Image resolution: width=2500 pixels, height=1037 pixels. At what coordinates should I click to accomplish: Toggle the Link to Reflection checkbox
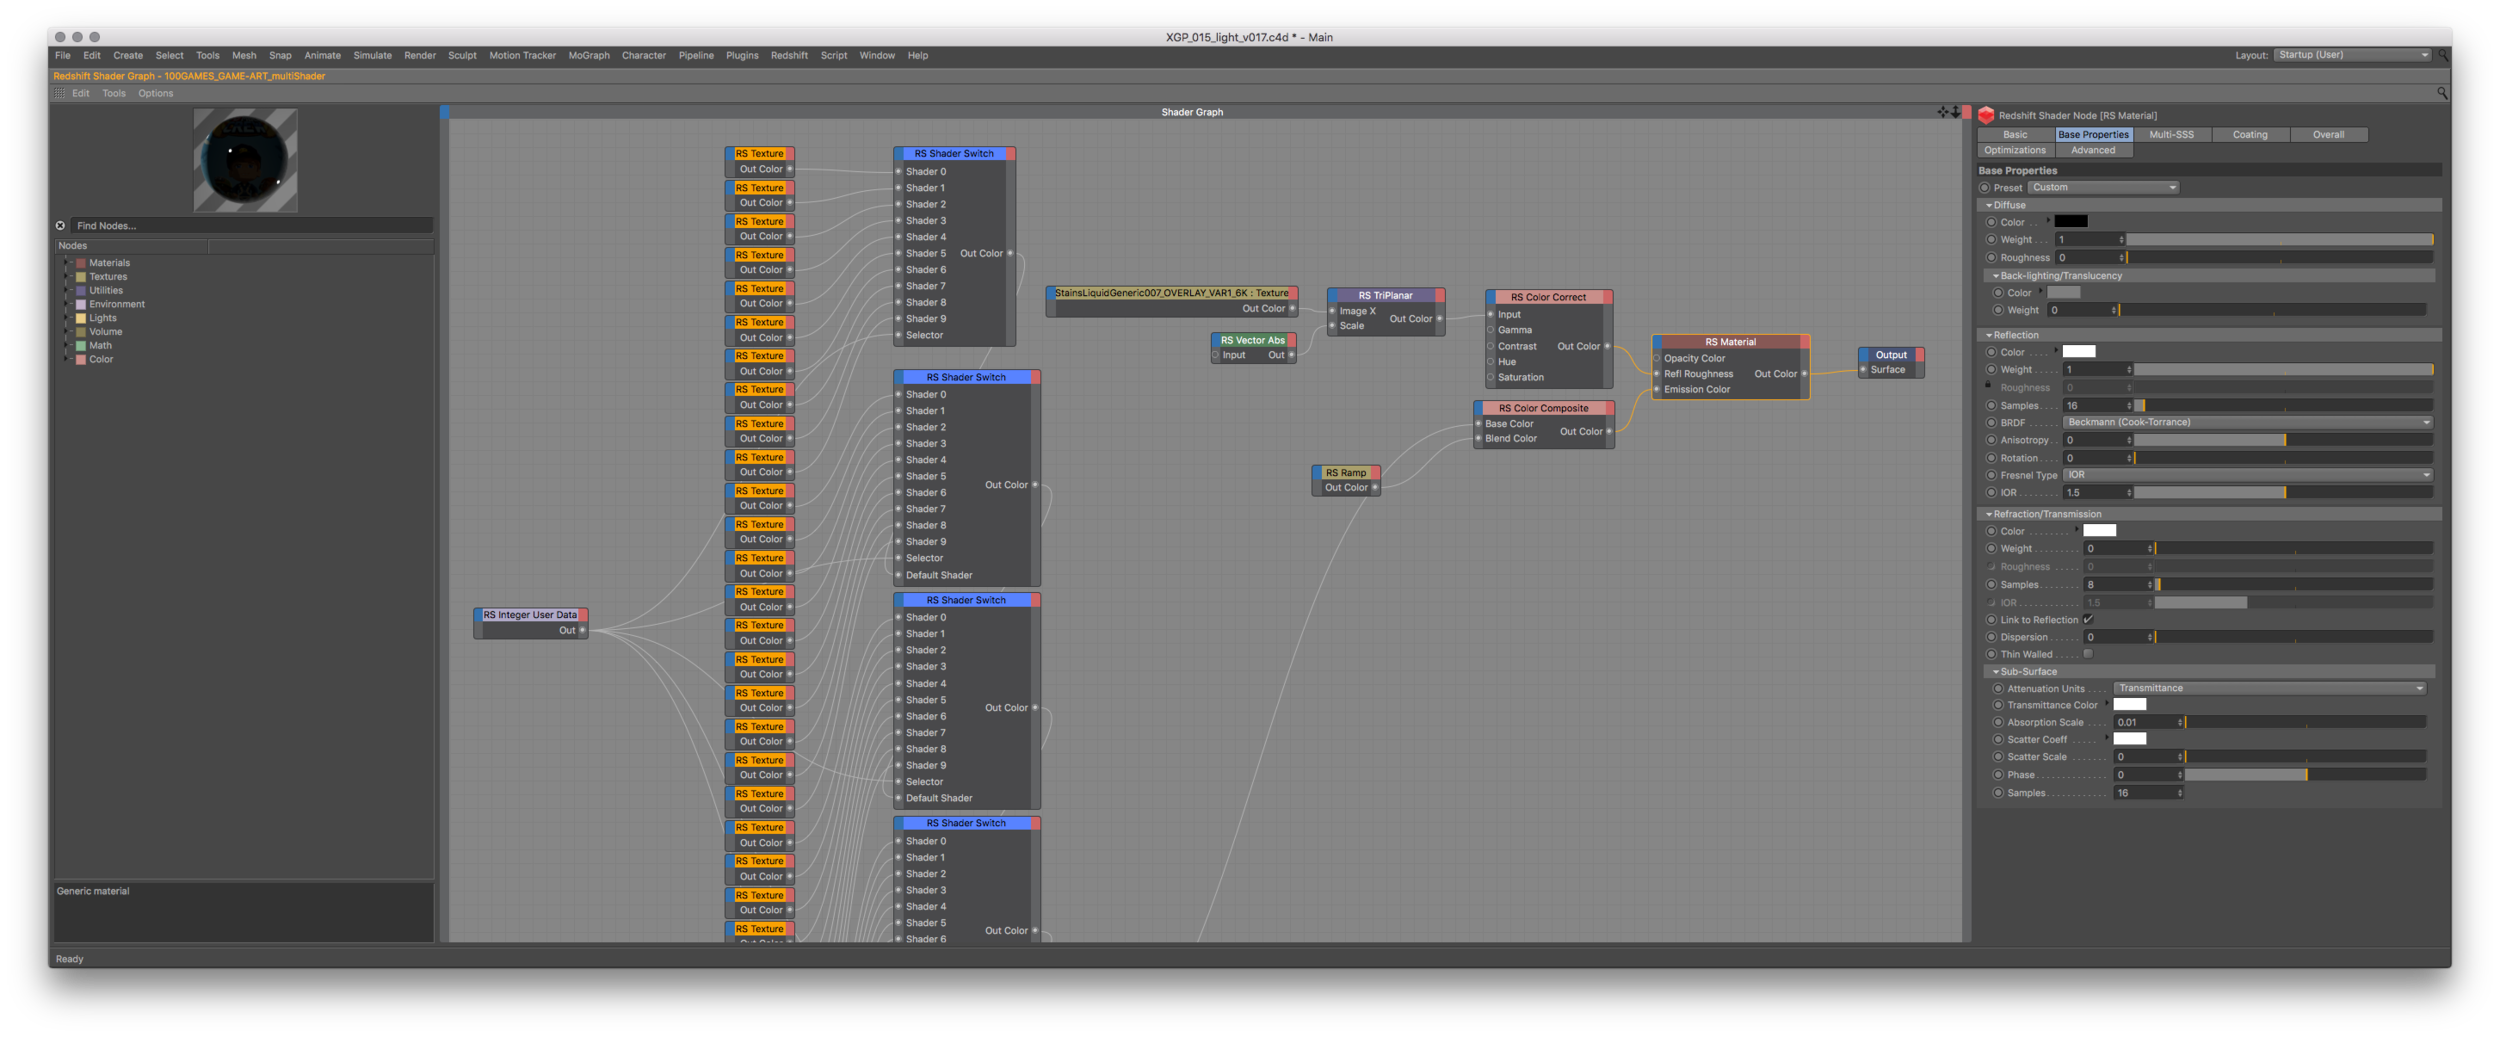coord(2088,620)
